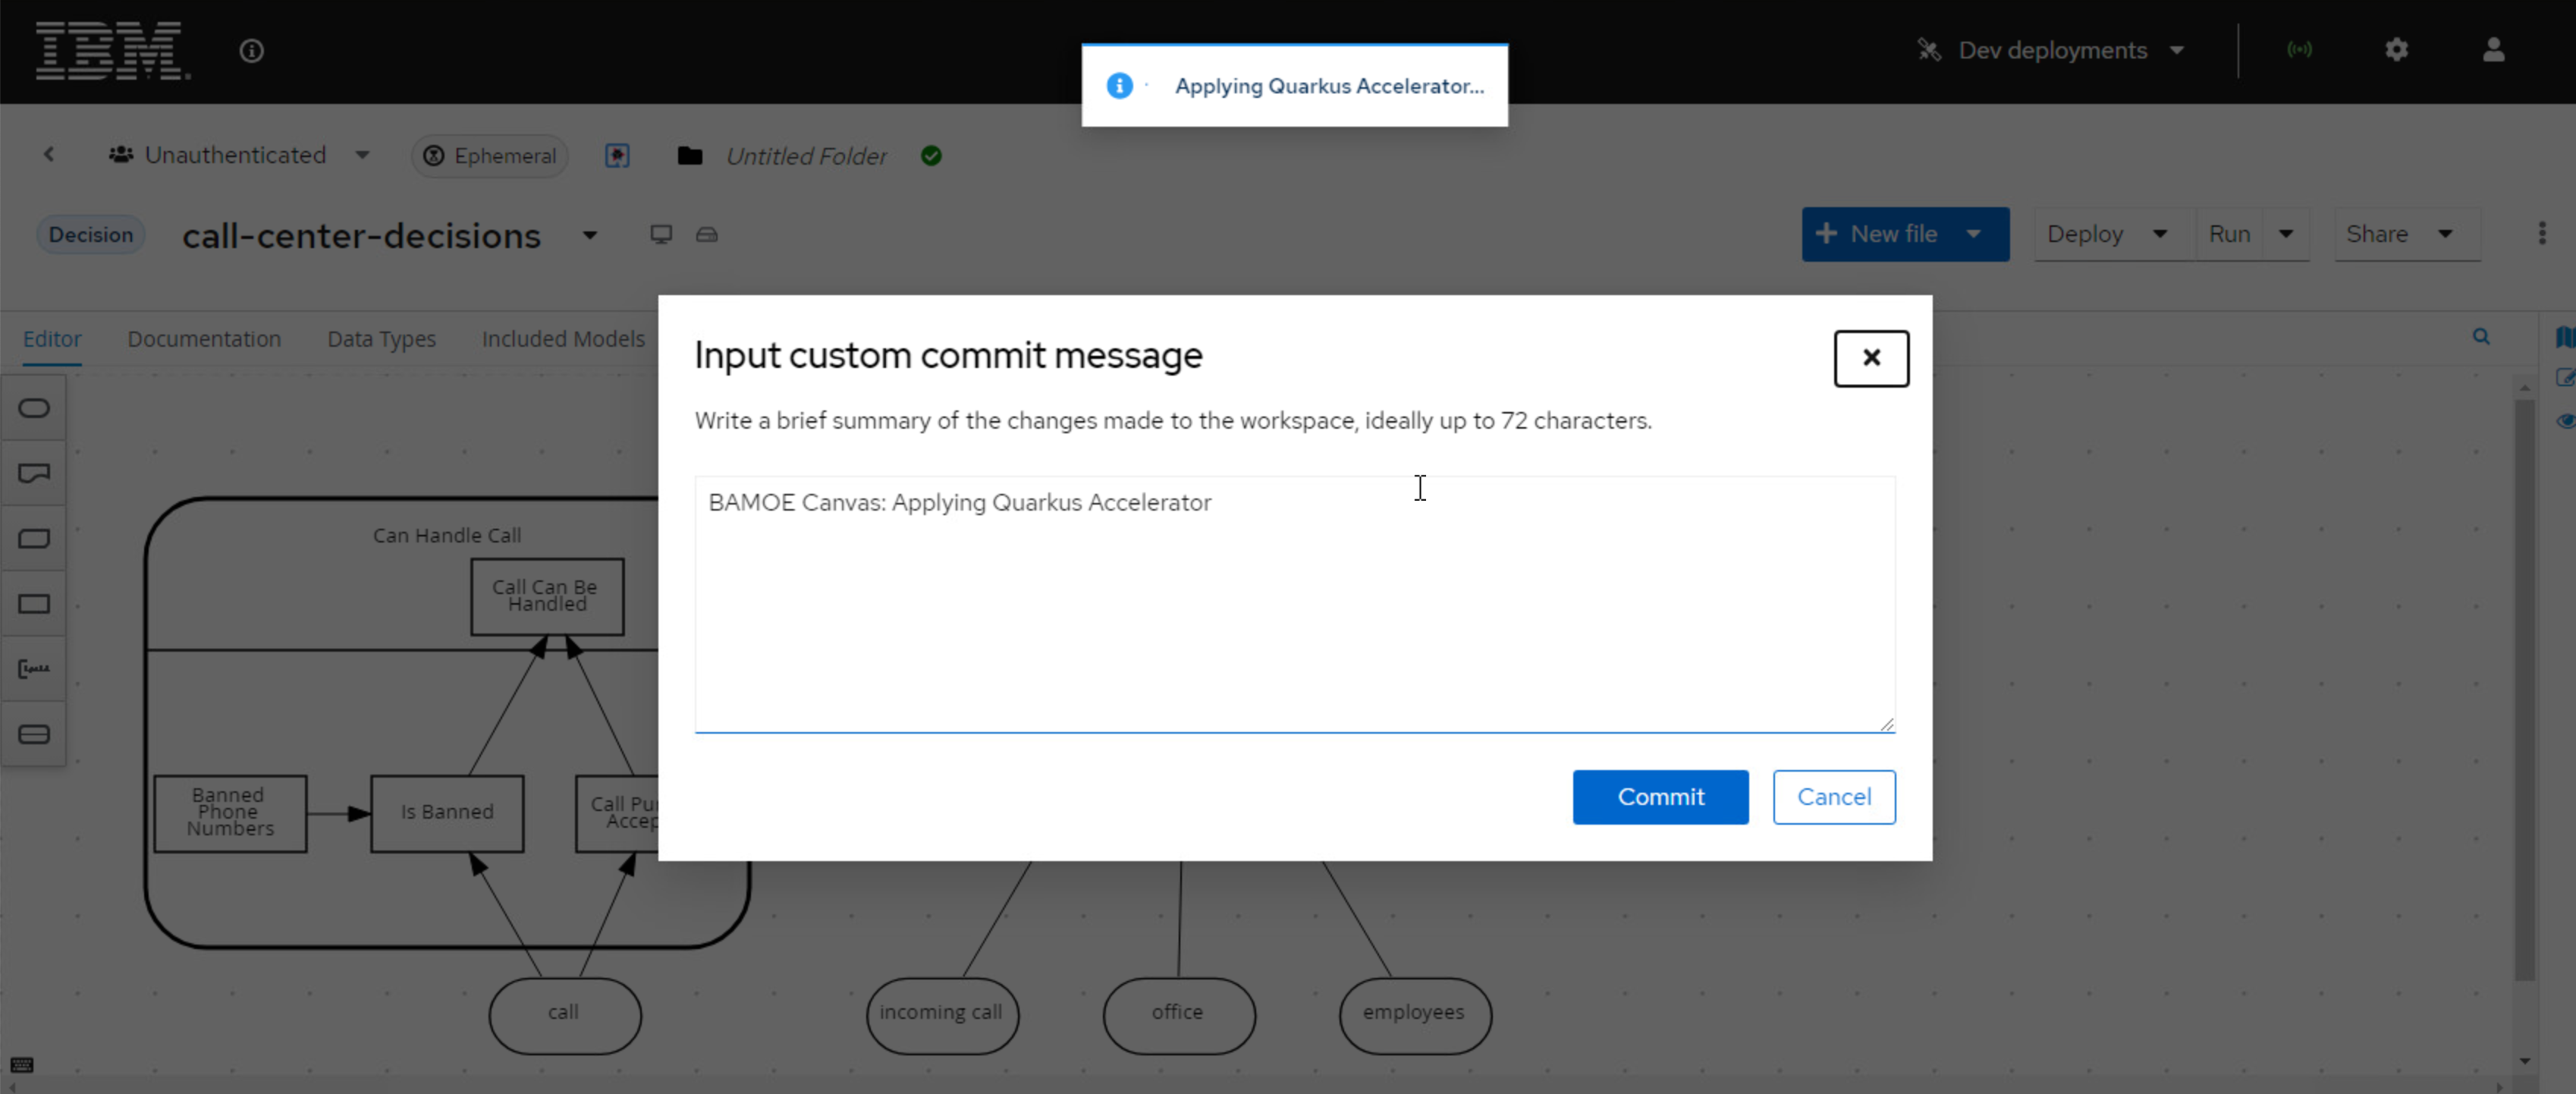Select the Text Annotation tool
Screen dimensions: 2576x1094
[34, 668]
